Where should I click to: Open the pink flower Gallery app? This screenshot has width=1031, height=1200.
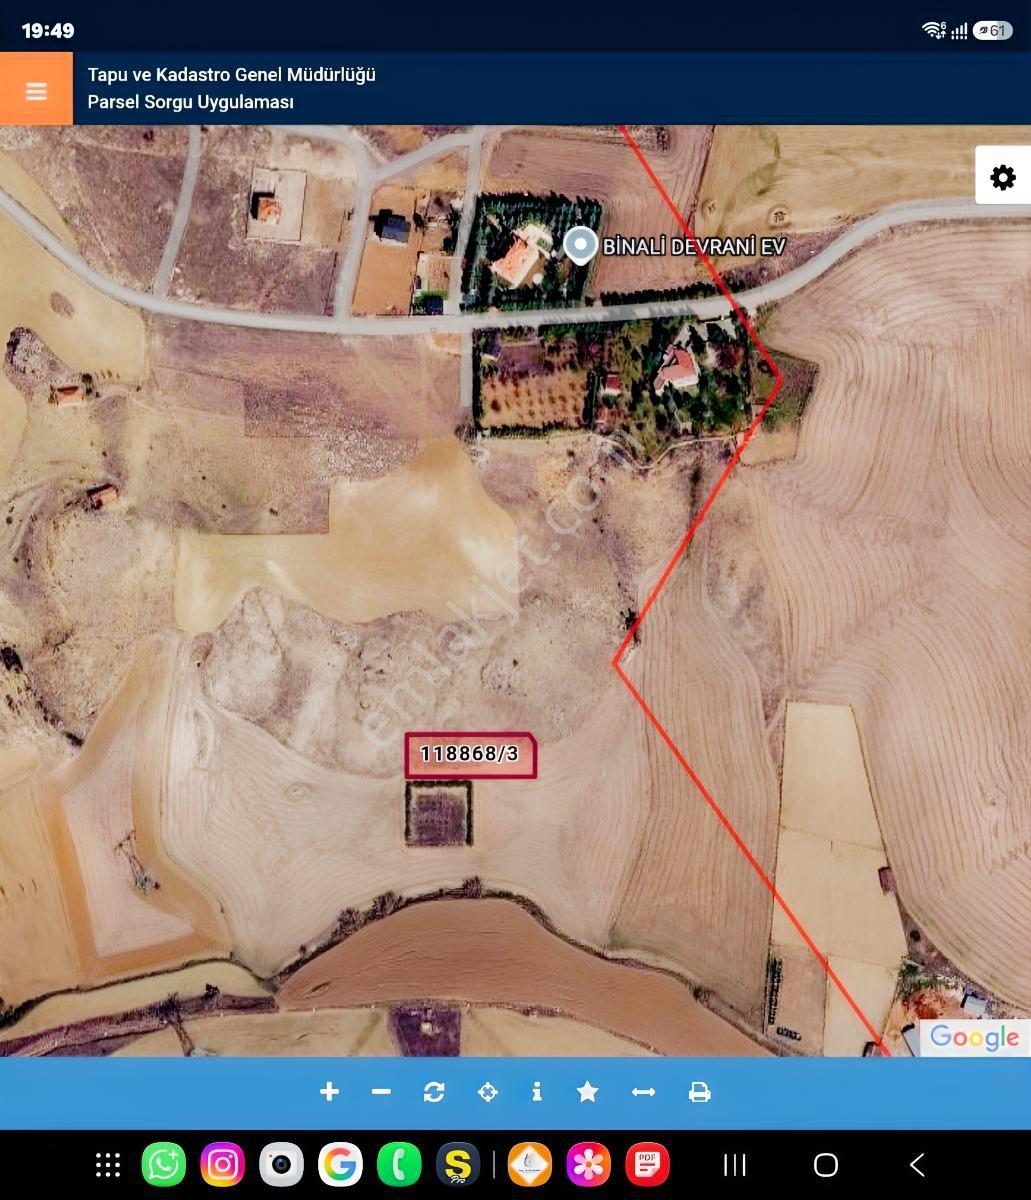tap(588, 1165)
